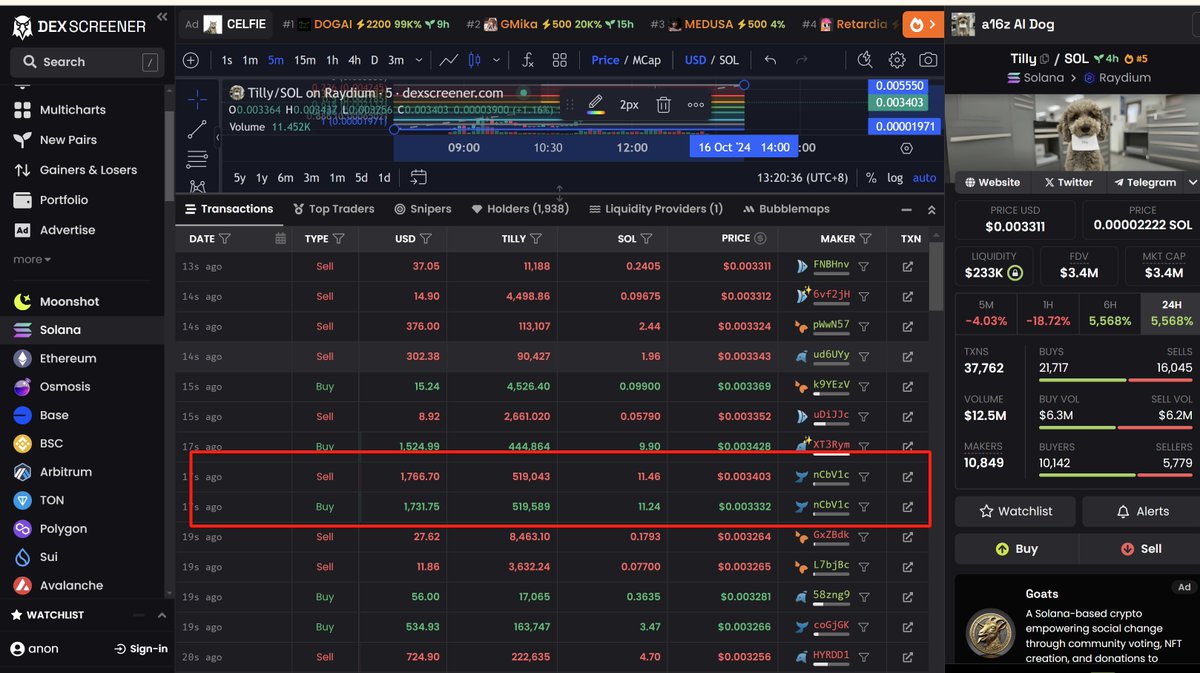This screenshot has width=1200, height=673.
Task: Filter transactions by TYPE column
Action: (338, 239)
